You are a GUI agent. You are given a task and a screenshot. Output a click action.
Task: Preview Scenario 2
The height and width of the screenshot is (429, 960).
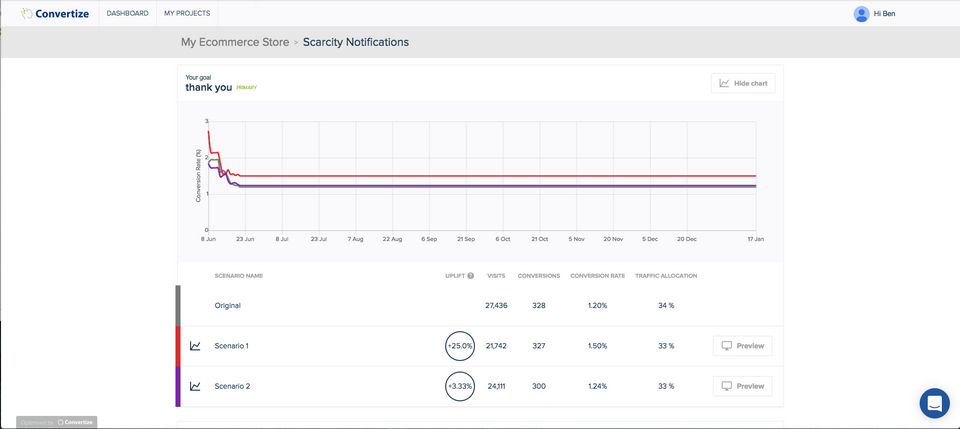point(742,386)
